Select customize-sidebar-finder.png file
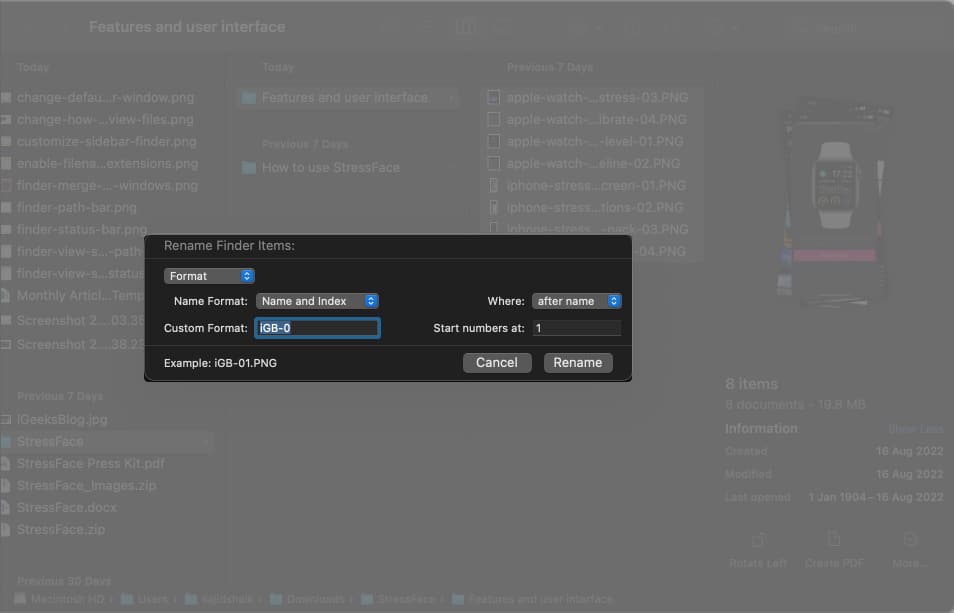Screen dimensions: 954x613 [x=106, y=141]
